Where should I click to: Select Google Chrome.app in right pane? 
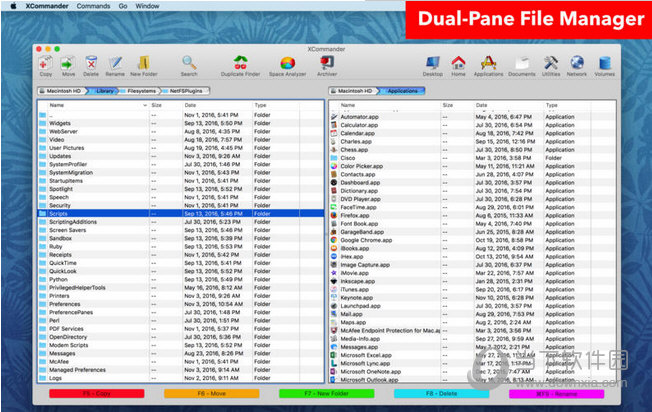[x=473, y=240]
